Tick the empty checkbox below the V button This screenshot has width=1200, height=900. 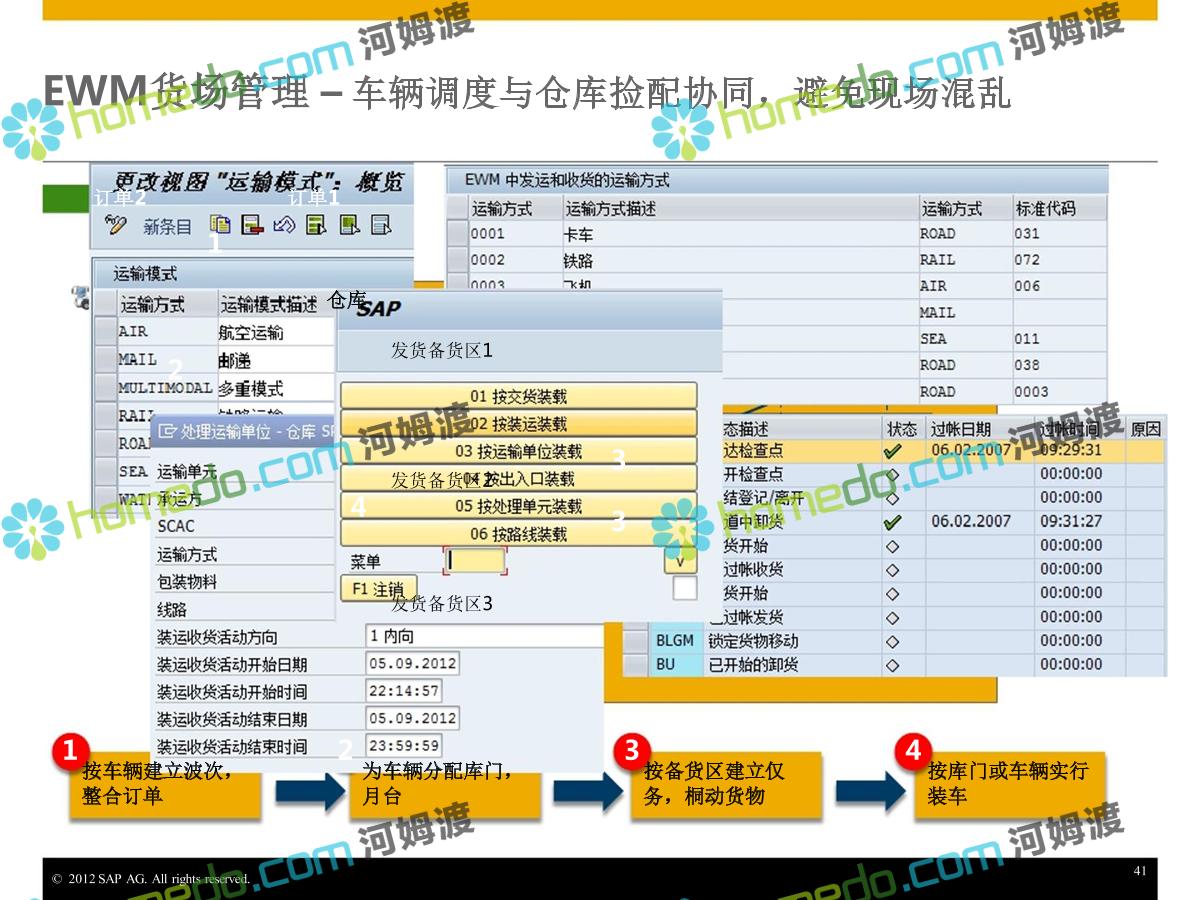(x=684, y=589)
